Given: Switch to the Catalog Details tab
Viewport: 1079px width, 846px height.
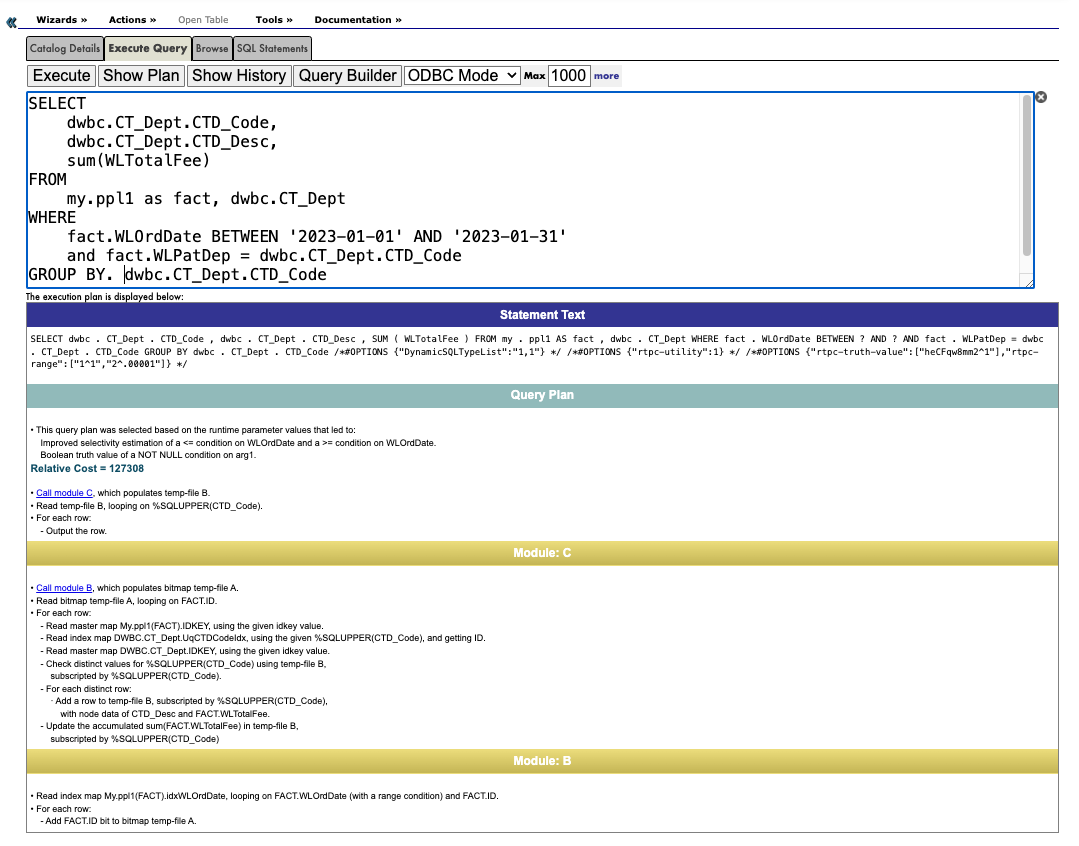Looking at the screenshot, I should (x=65, y=48).
